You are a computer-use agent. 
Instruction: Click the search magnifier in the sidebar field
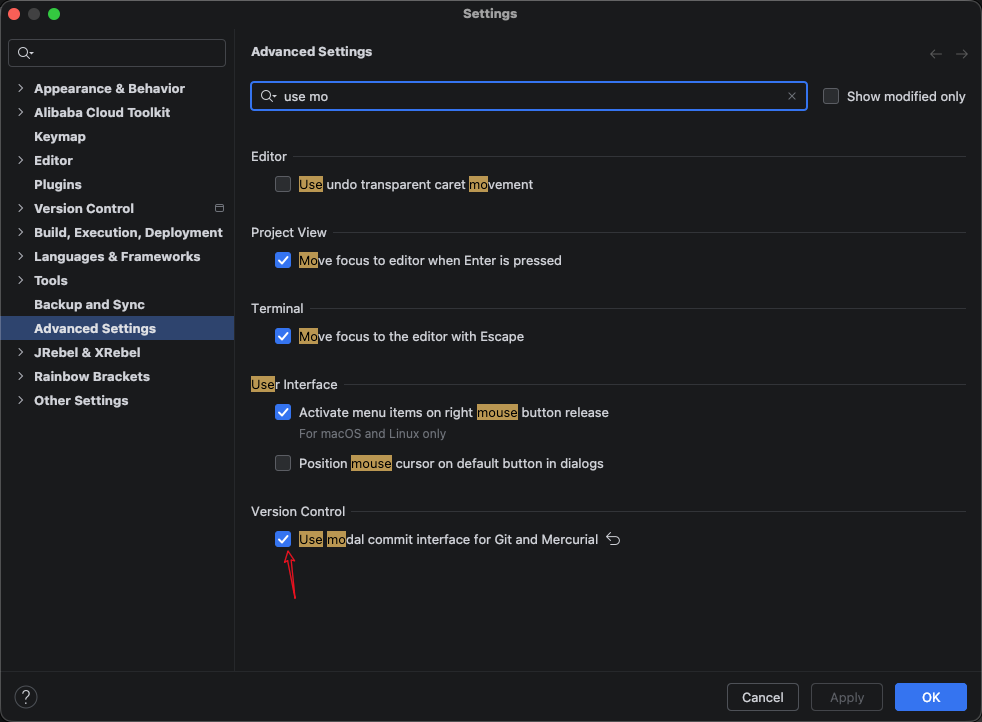[x=25, y=53]
